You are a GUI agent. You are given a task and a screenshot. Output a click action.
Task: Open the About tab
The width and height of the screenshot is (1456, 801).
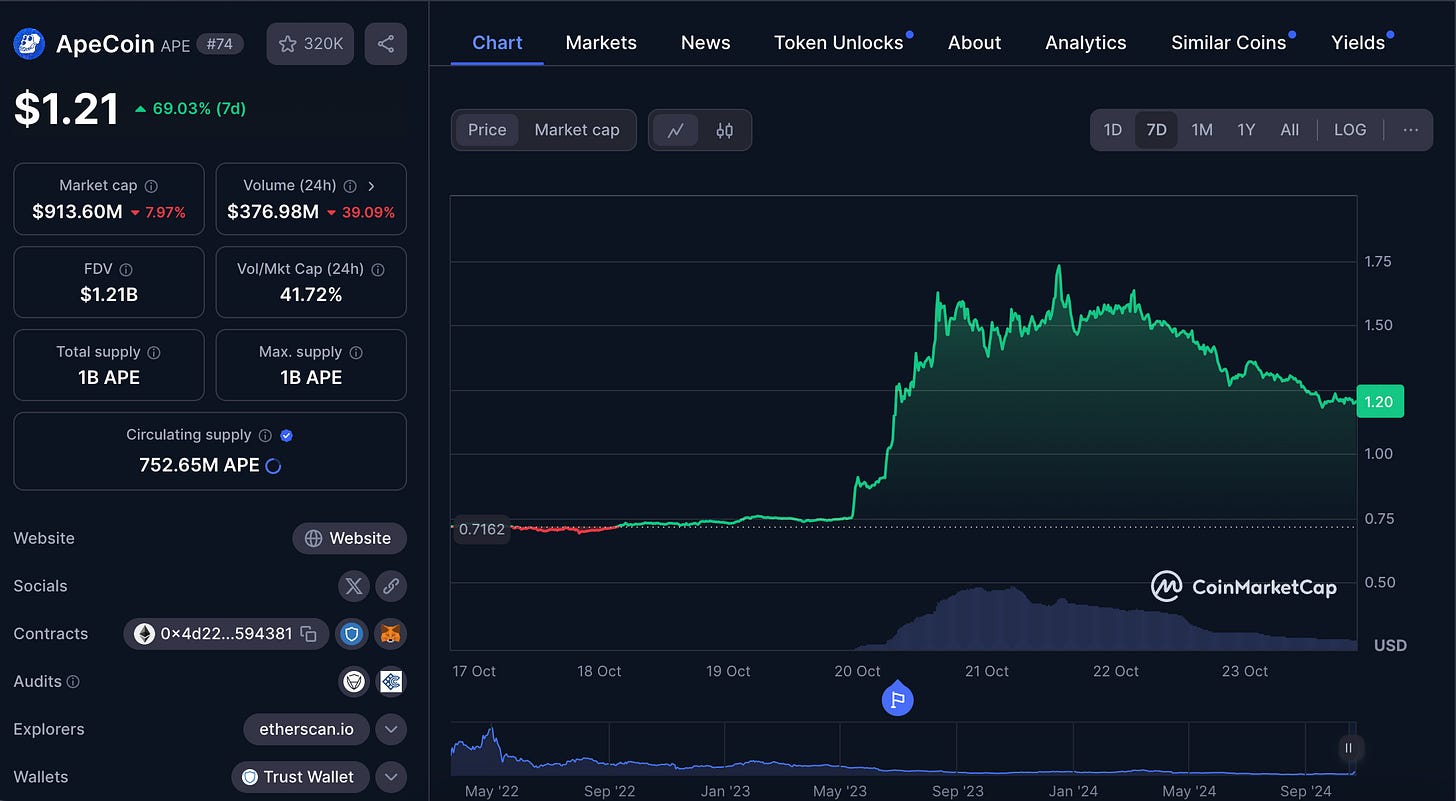(974, 43)
